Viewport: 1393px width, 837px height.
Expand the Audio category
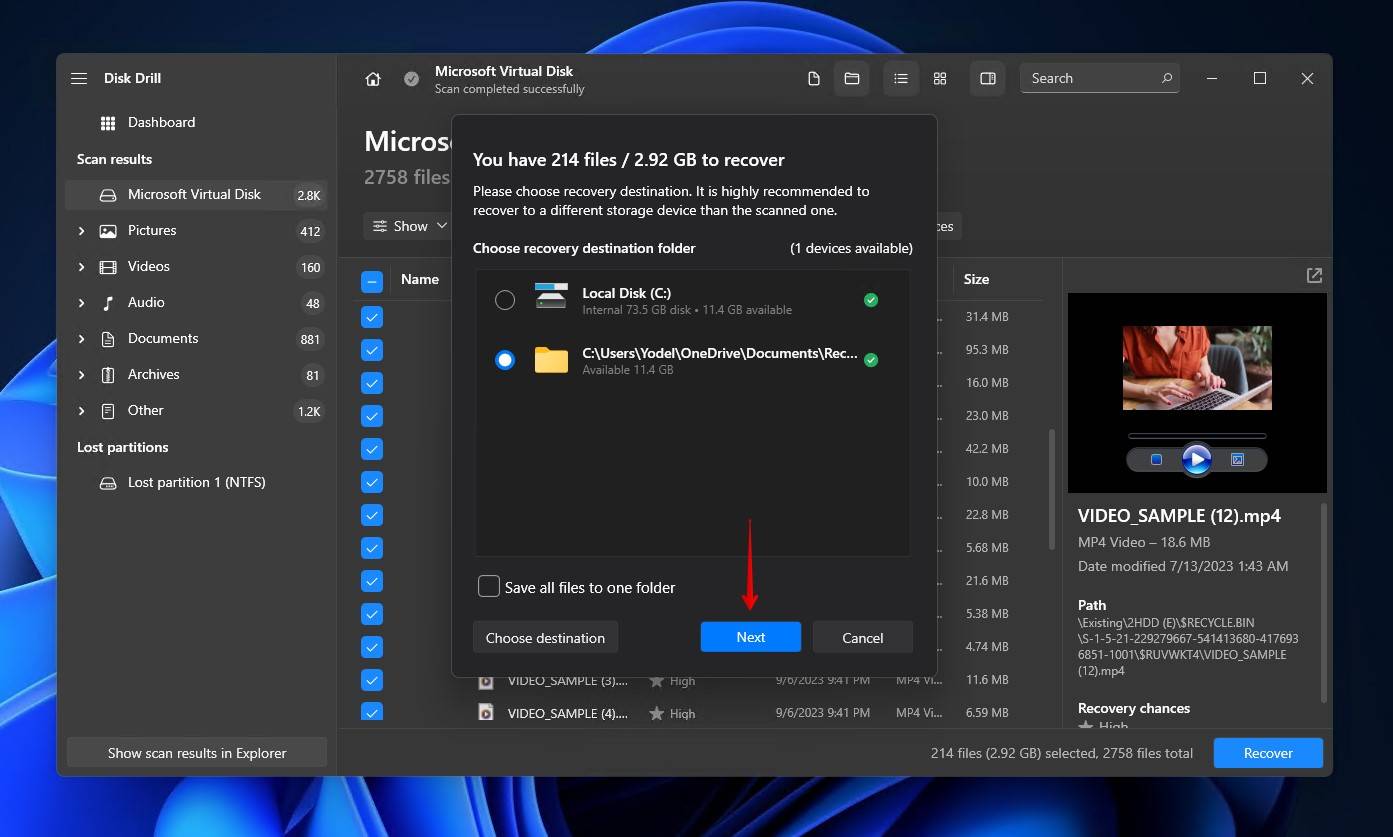click(x=81, y=303)
